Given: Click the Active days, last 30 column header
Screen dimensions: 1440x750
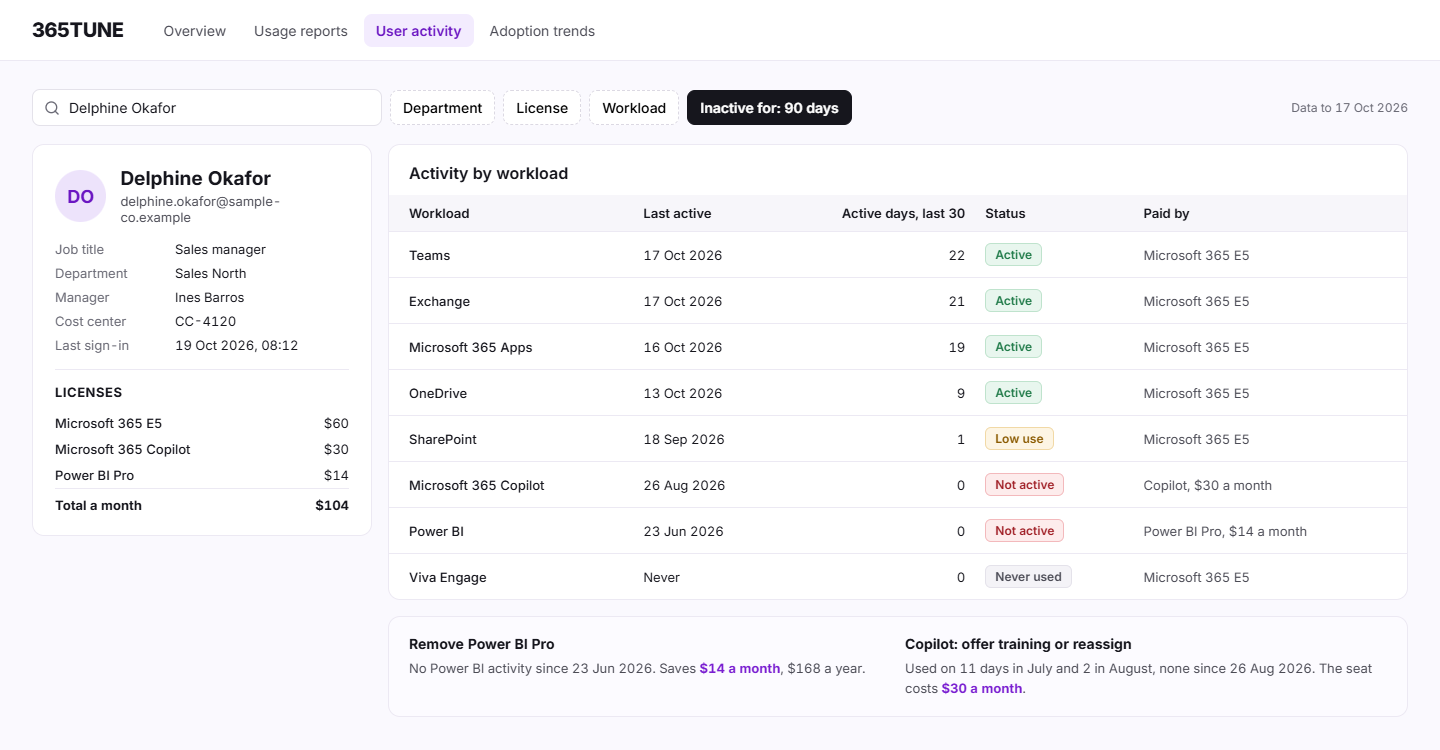Looking at the screenshot, I should coord(903,214).
